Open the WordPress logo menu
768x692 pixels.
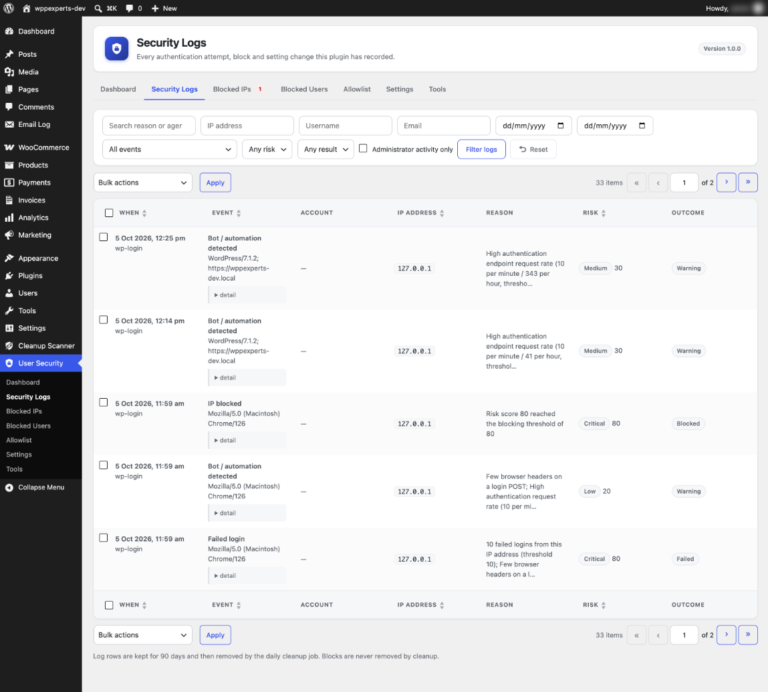click(9, 8)
